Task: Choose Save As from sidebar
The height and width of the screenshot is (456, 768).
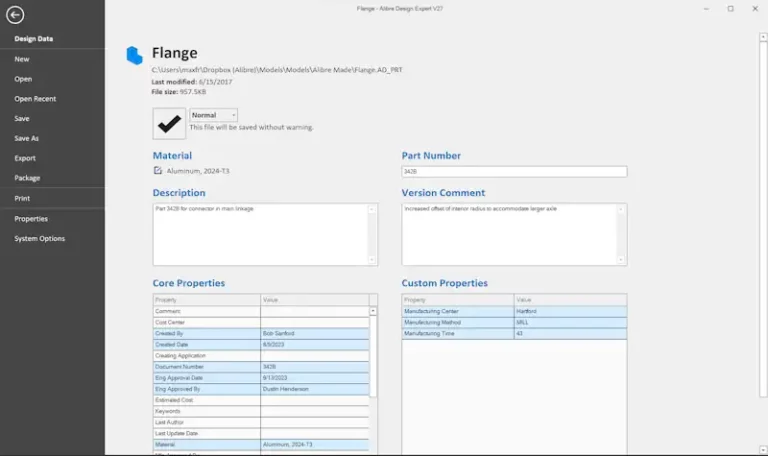Action: (26, 138)
